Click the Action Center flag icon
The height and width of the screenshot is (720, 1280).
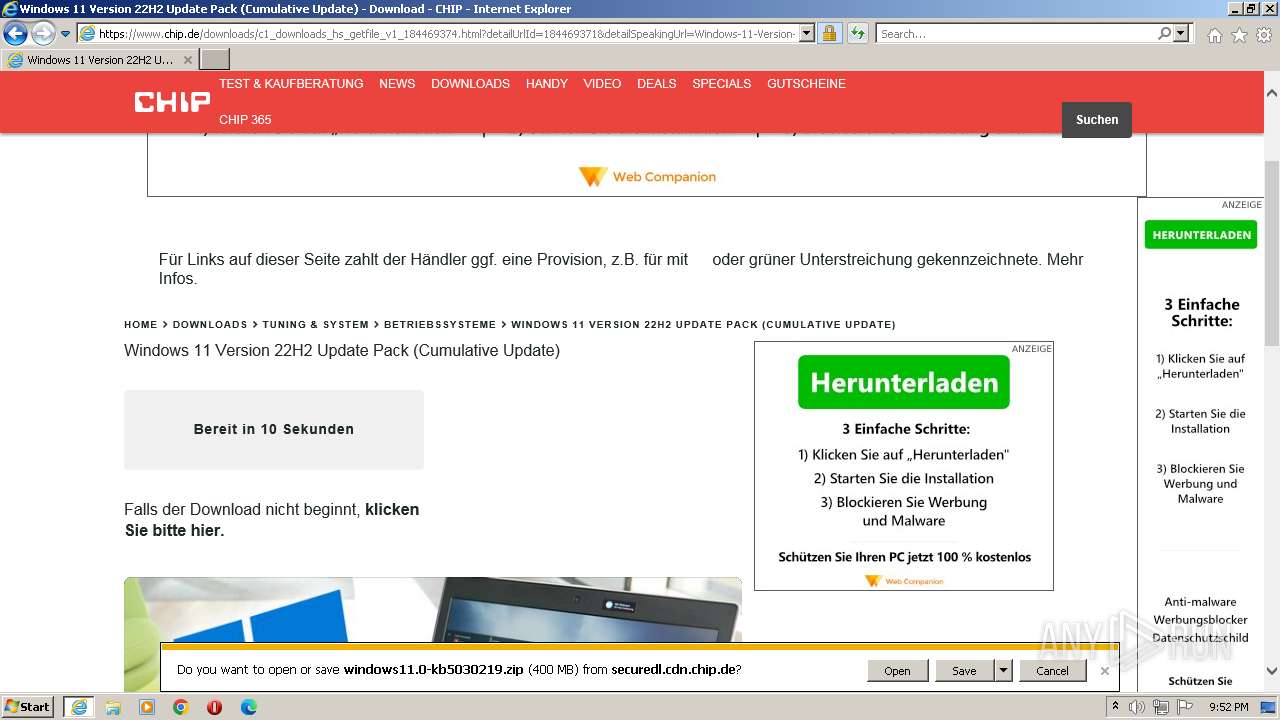[x=1185, y=707]
